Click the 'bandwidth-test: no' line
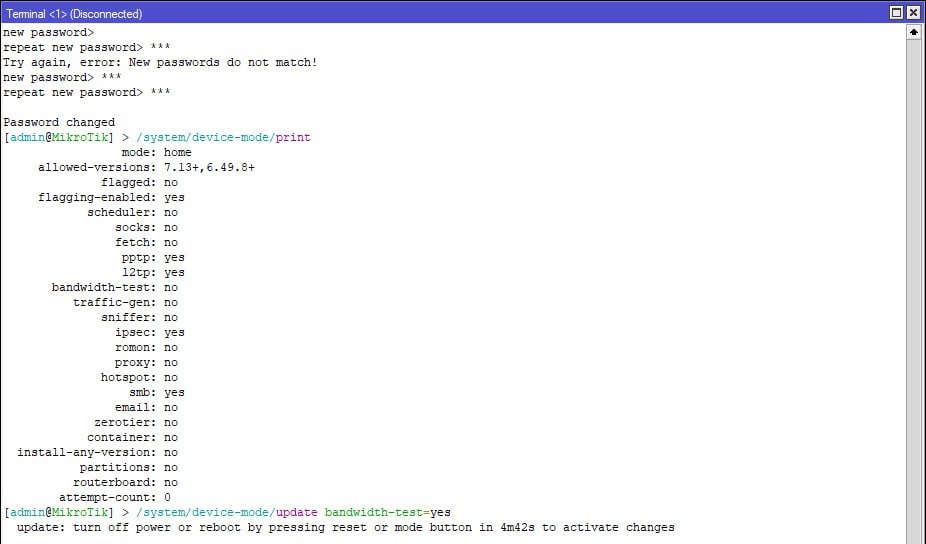Viewport: 926px width, 544px height. tap(115, 288)
